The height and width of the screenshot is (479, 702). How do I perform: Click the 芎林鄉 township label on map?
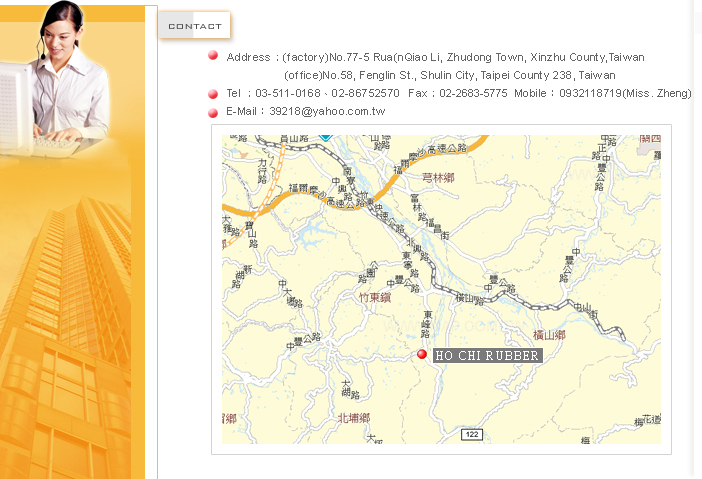click(x=438, y=177)
